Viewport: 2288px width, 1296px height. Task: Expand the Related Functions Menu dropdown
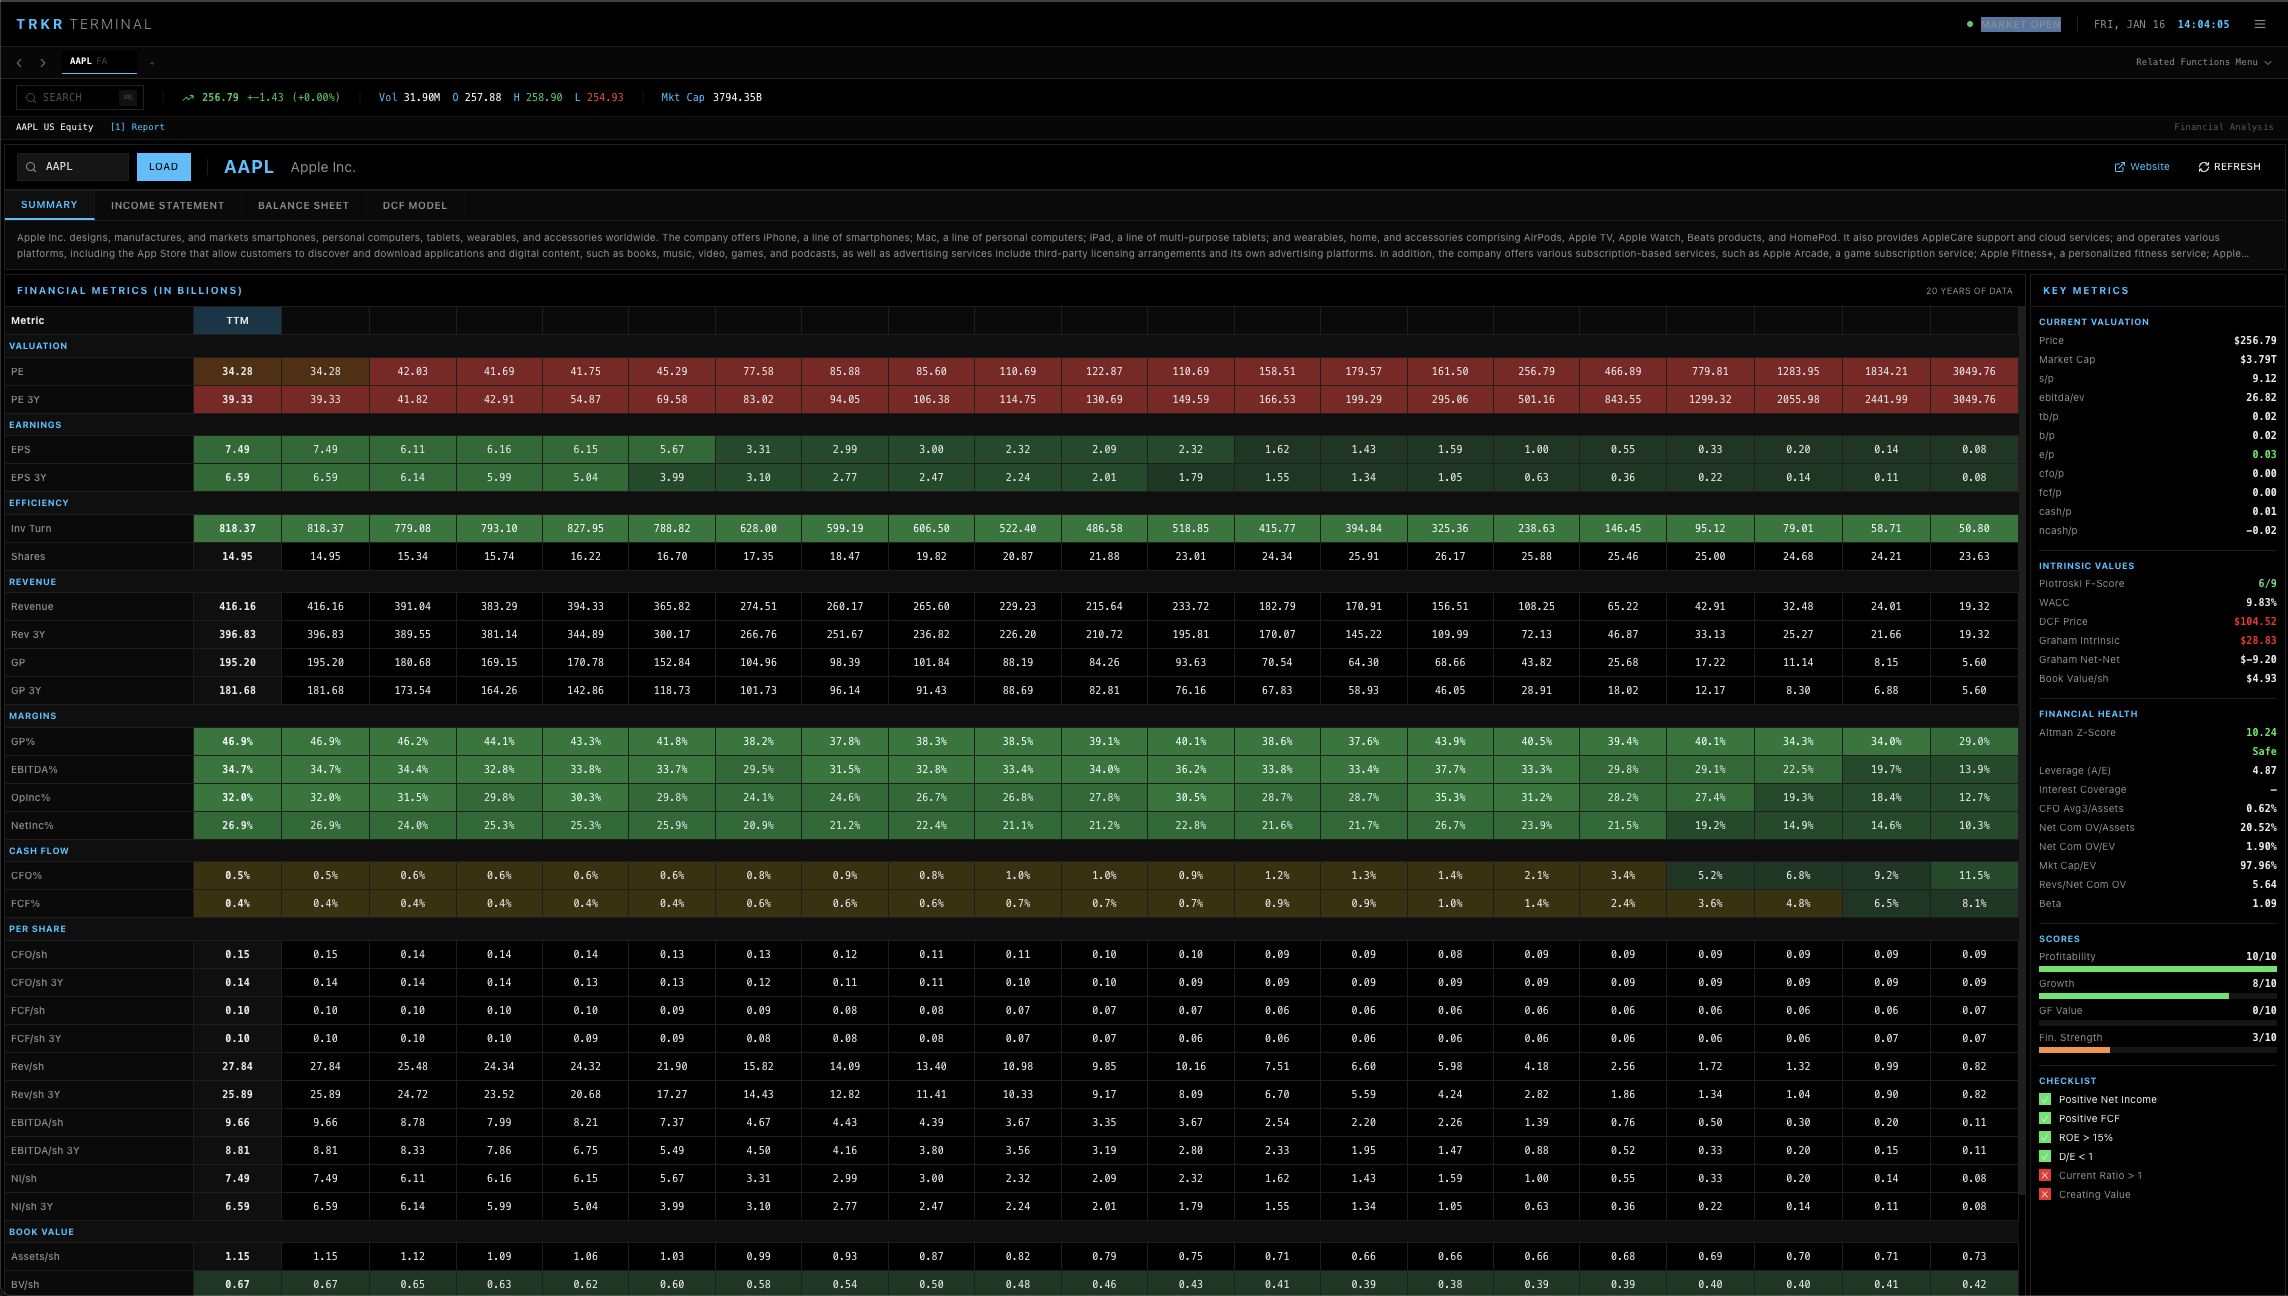coord(2203,62)
